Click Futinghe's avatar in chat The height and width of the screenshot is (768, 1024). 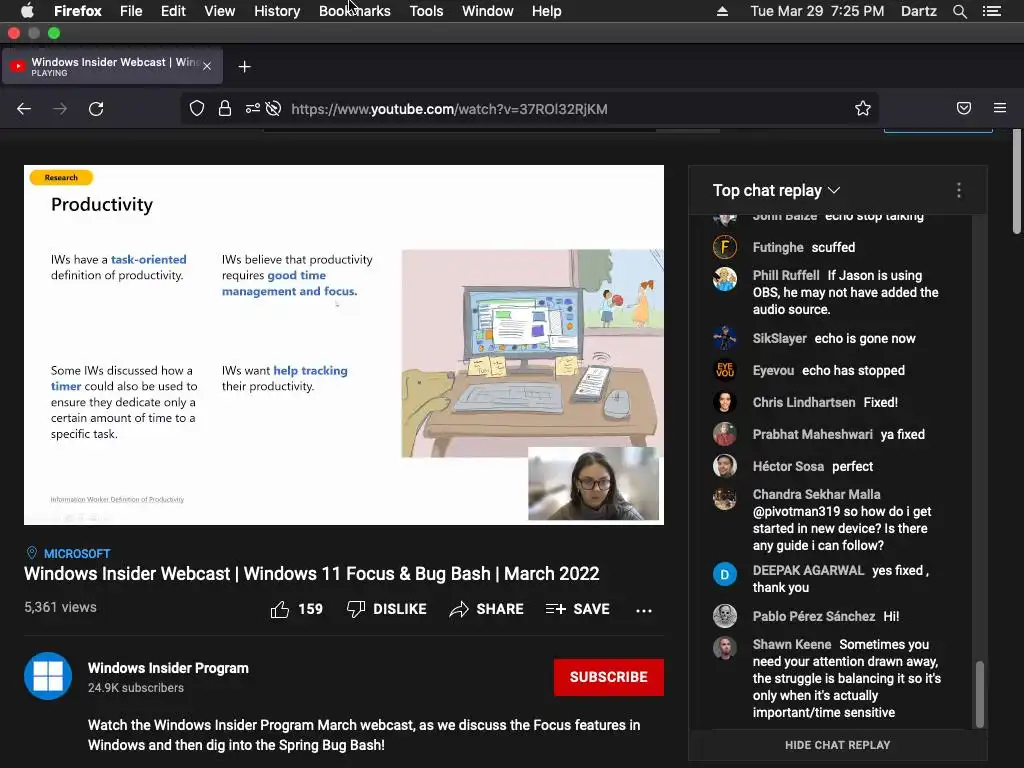pyautogui.click(x=725, y=248)
